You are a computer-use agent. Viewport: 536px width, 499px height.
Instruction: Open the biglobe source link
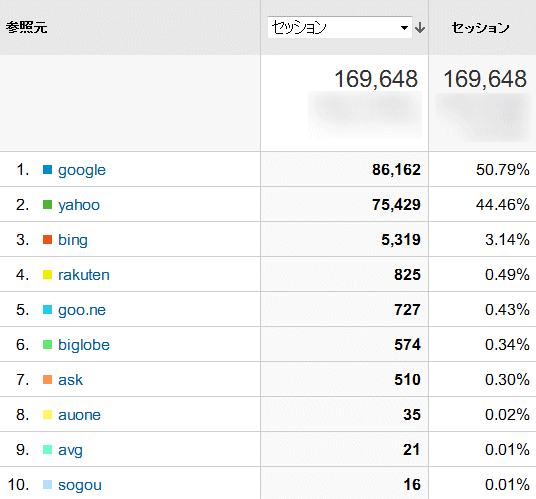click(84, 345)
